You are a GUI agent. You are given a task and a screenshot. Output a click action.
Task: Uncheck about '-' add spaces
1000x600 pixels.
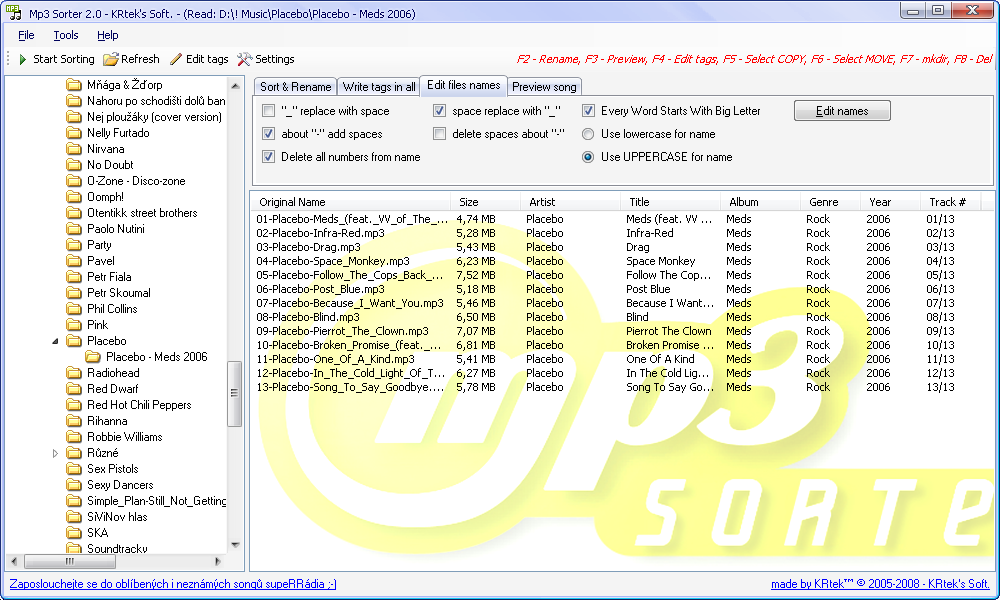[268, 134]
